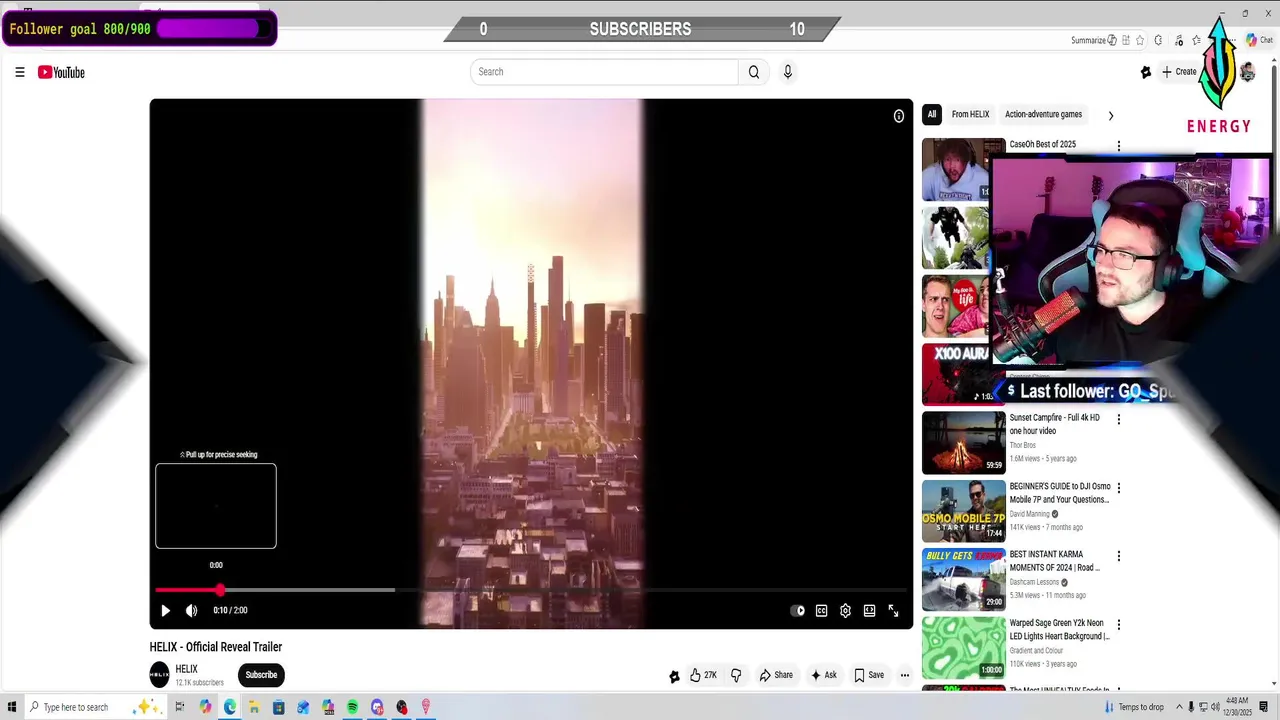Open the media control music icon
The image size is (1280, 720).
1178,40
